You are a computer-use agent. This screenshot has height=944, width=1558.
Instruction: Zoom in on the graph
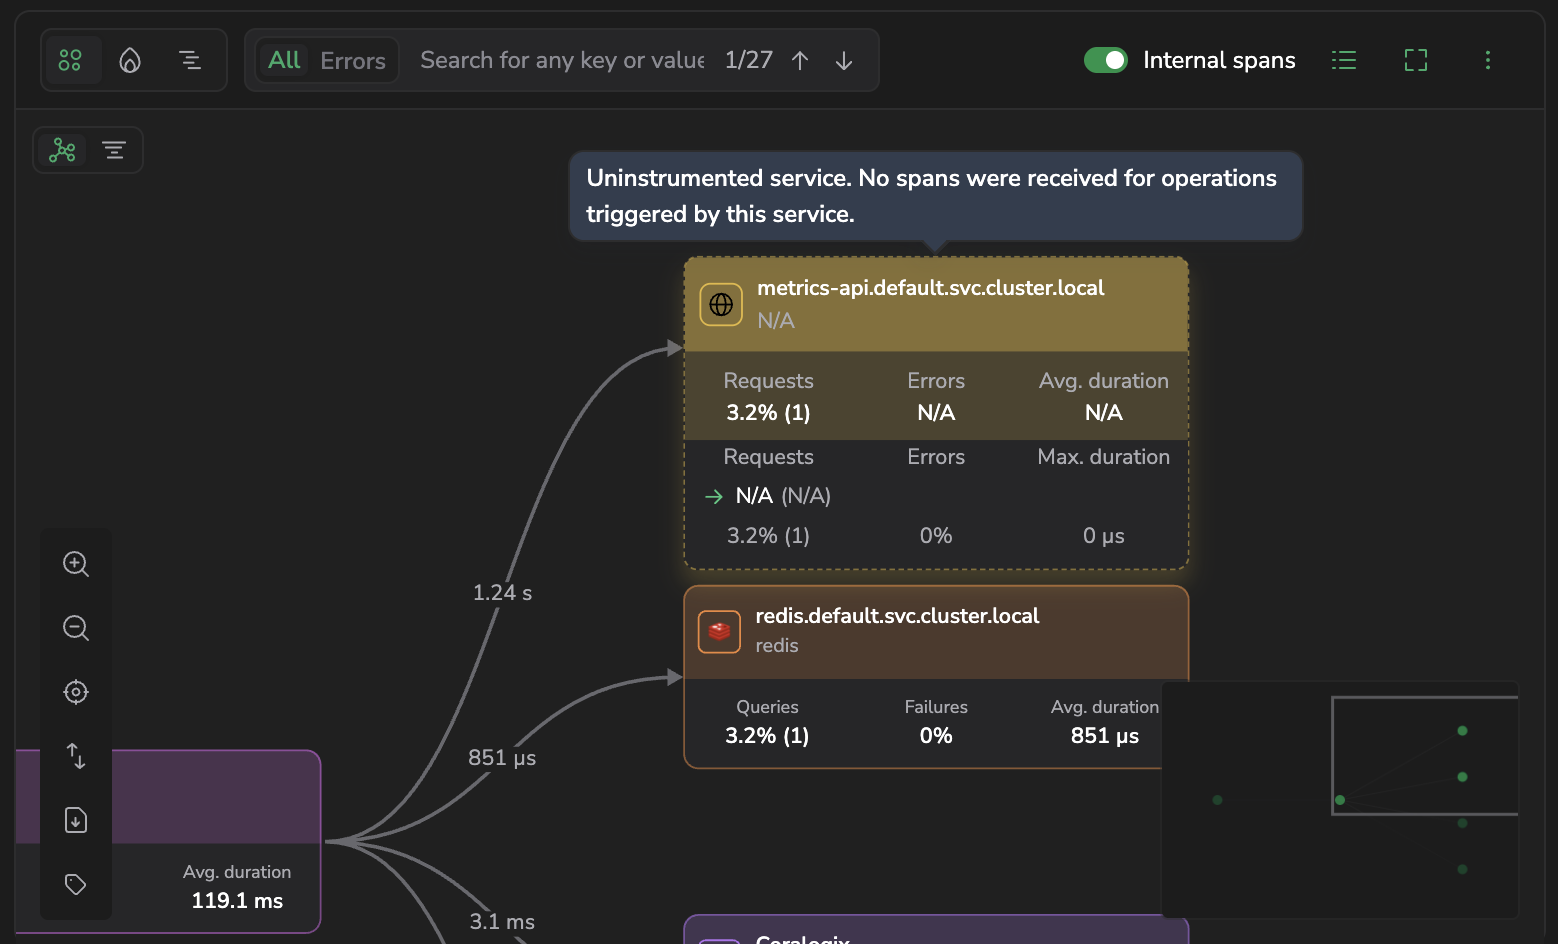pos(76,564)
